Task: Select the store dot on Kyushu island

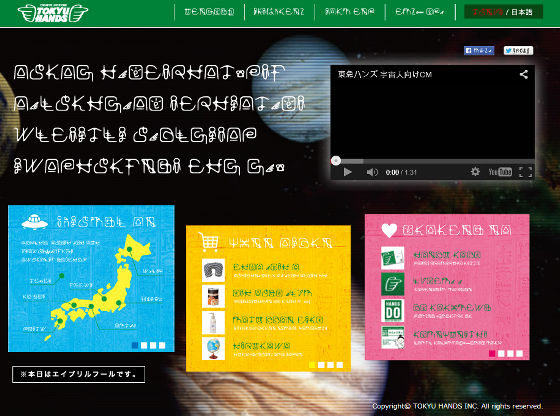Action: (x=60, y=321)
